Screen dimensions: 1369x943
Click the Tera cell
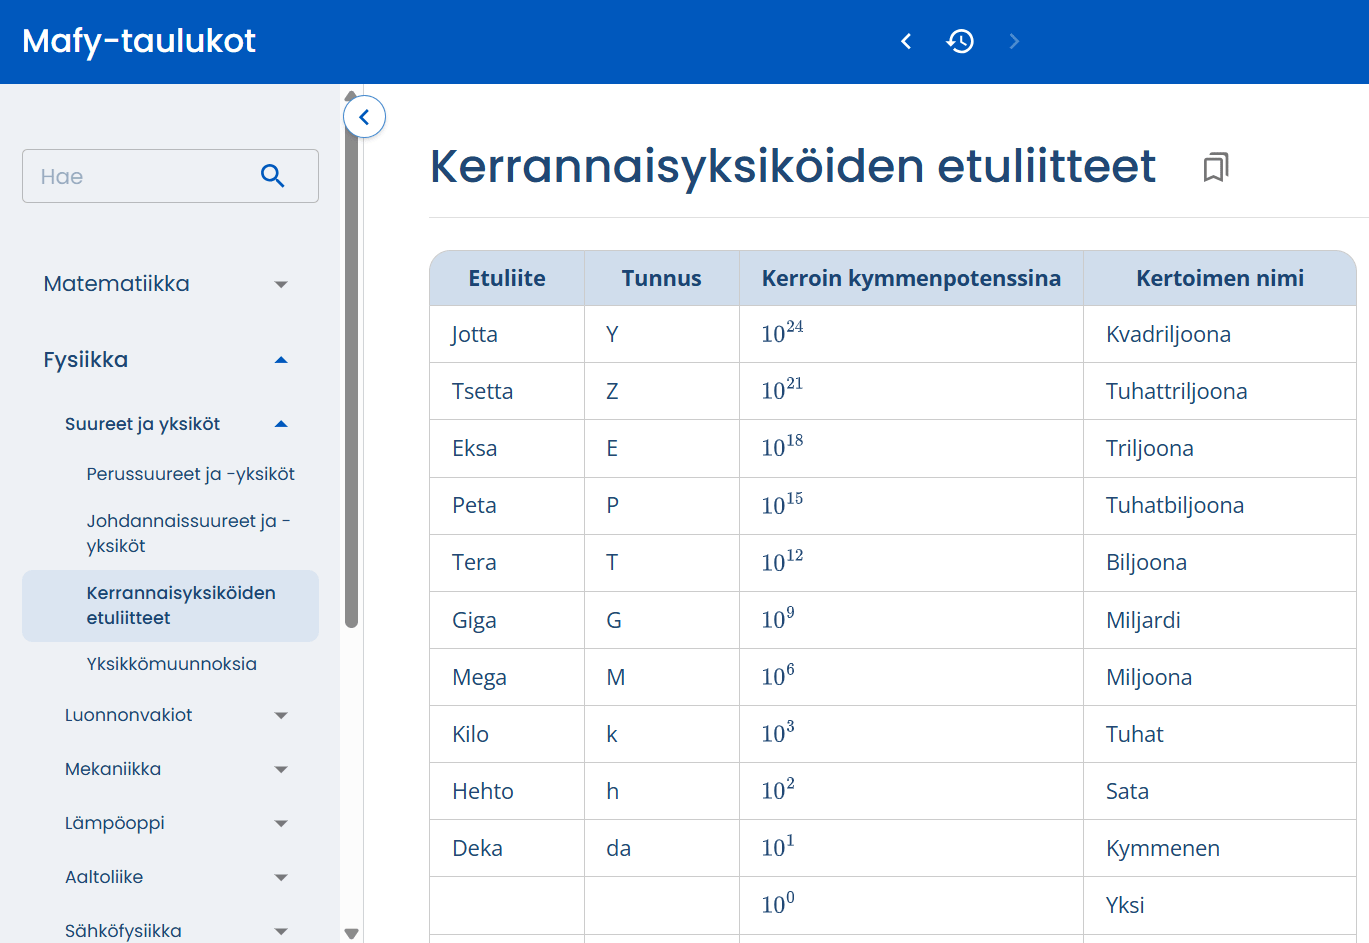pos(507,562)
